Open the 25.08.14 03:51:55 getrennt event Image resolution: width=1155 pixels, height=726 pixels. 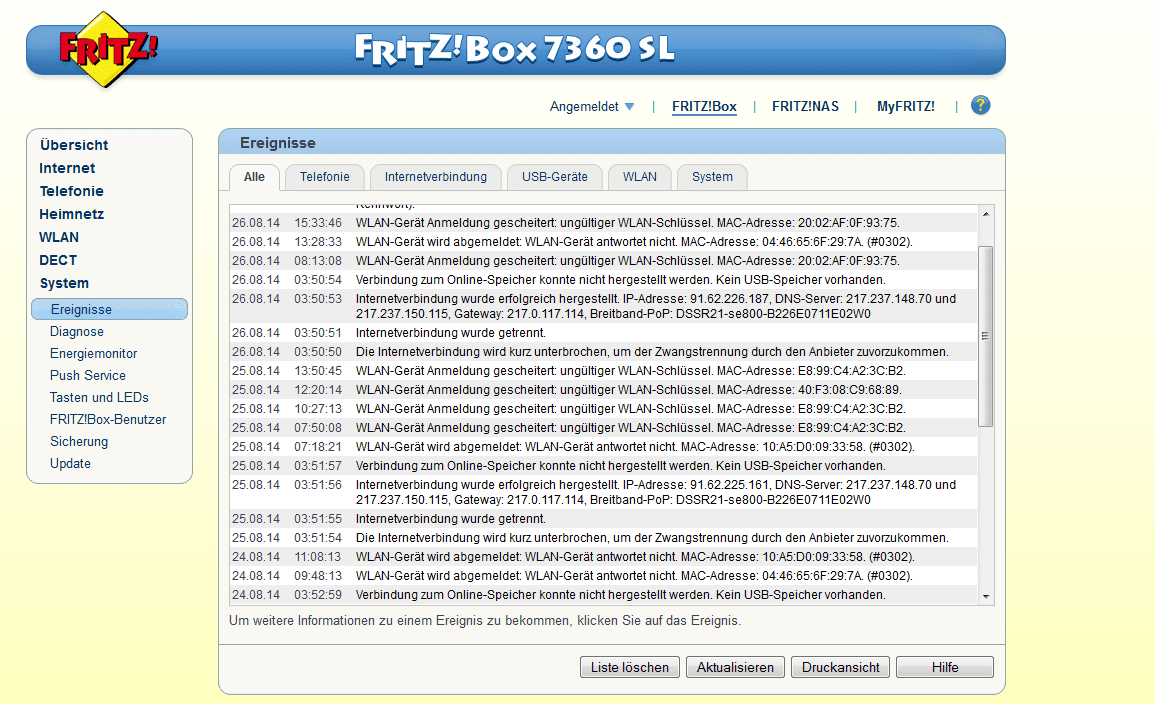[x=603, y=519]
